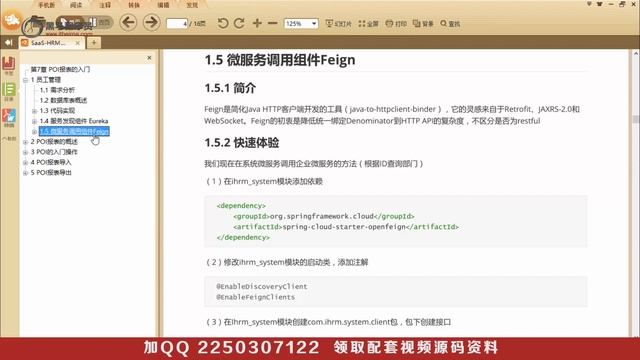Enter full screen view (全屏)
The width and height of the screenshot is (640, 360).
coord(369,24)
